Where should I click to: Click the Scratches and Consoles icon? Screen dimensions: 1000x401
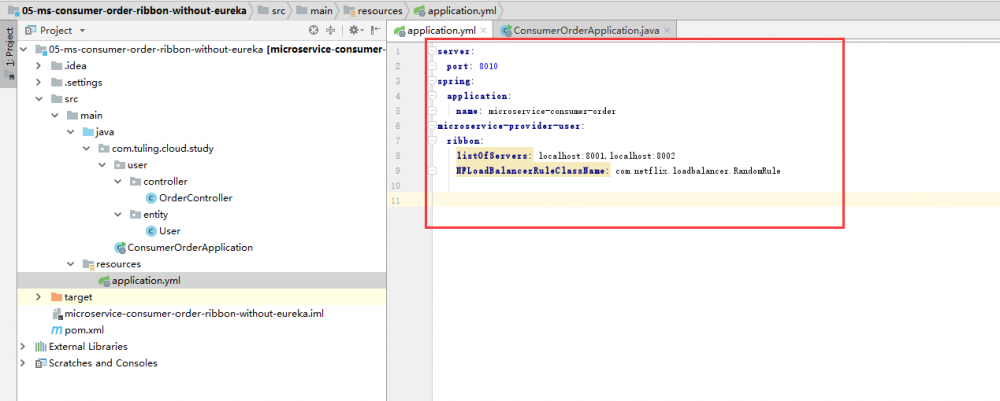pos(41,363)
